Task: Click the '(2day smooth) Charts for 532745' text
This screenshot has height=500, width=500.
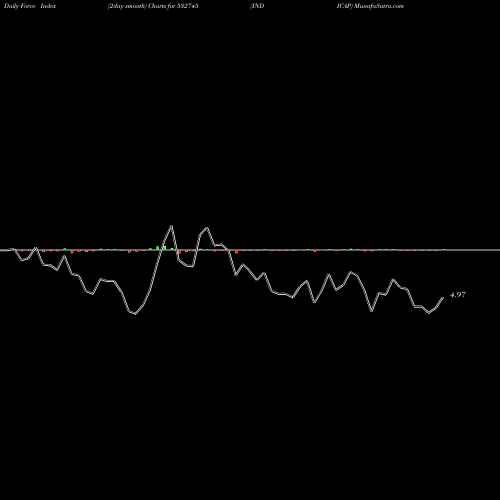Action: [x=153, y=6]
